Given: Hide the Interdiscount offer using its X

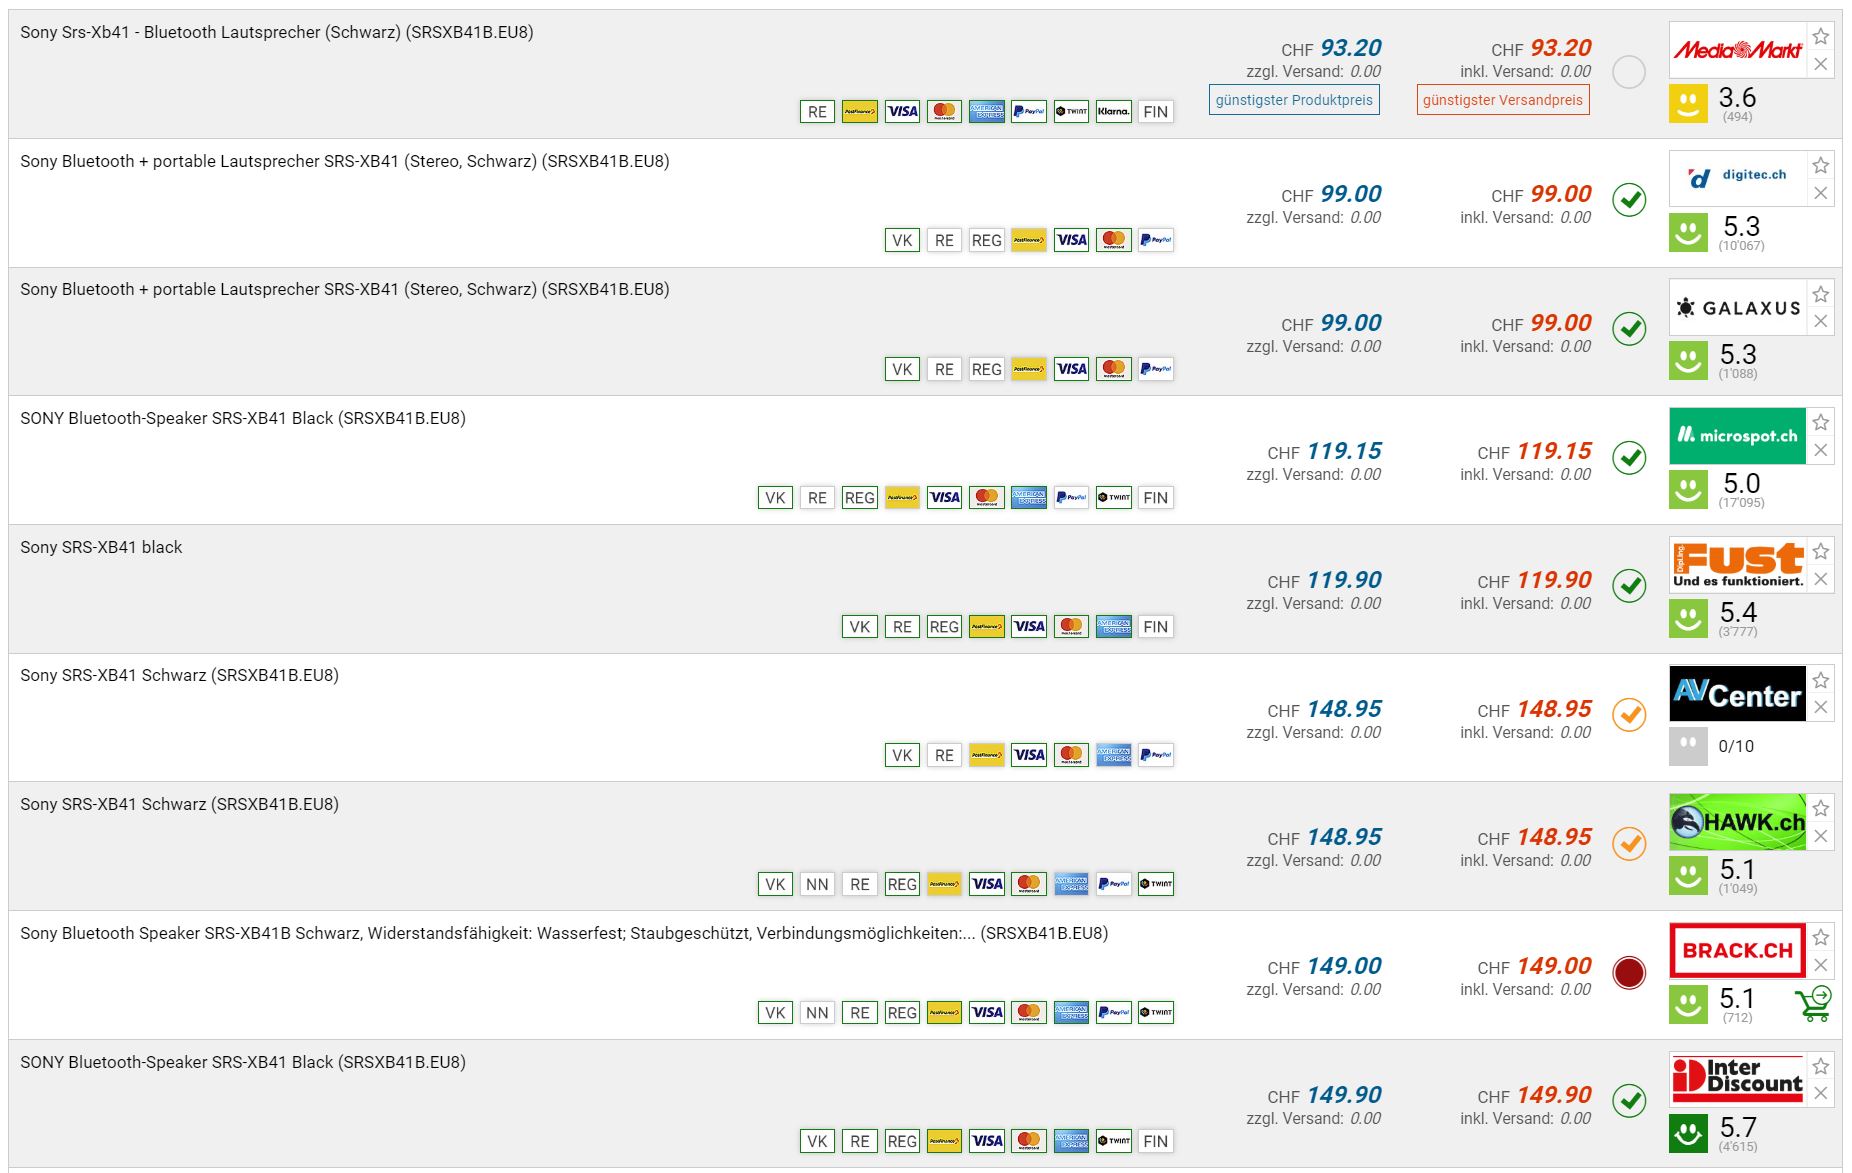Looking at the screenshot, I should coord(1821,1093).
